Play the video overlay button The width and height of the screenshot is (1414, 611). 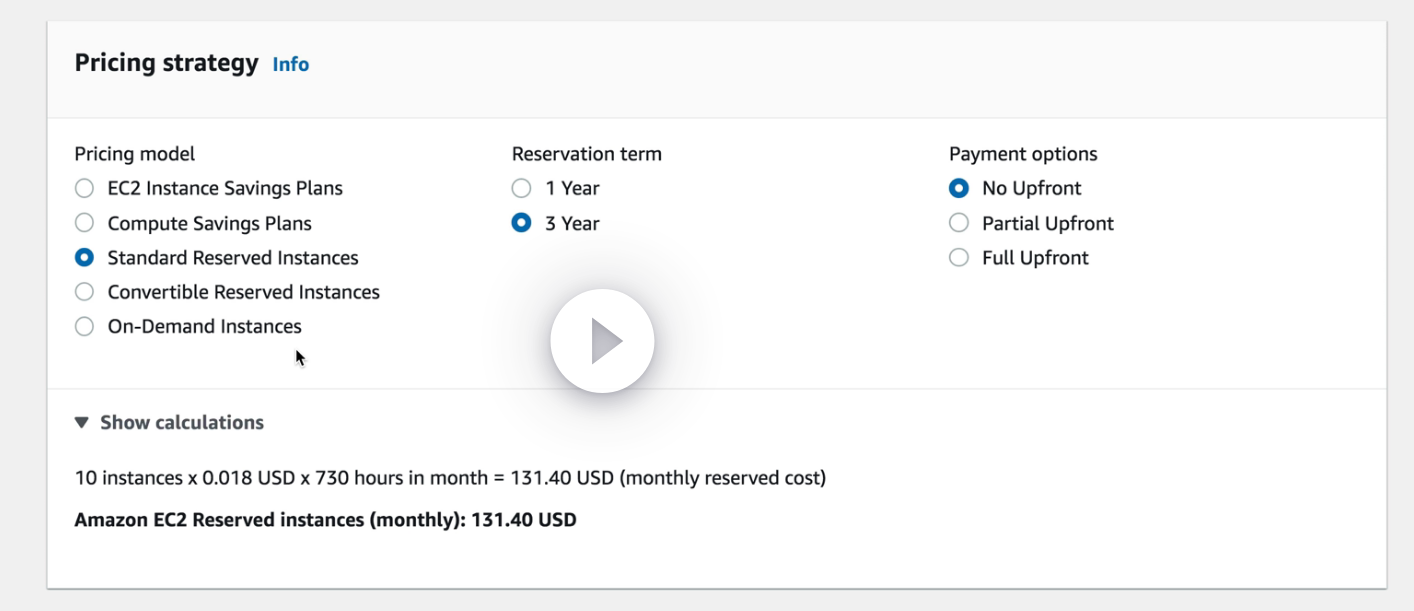coord(602,341)
